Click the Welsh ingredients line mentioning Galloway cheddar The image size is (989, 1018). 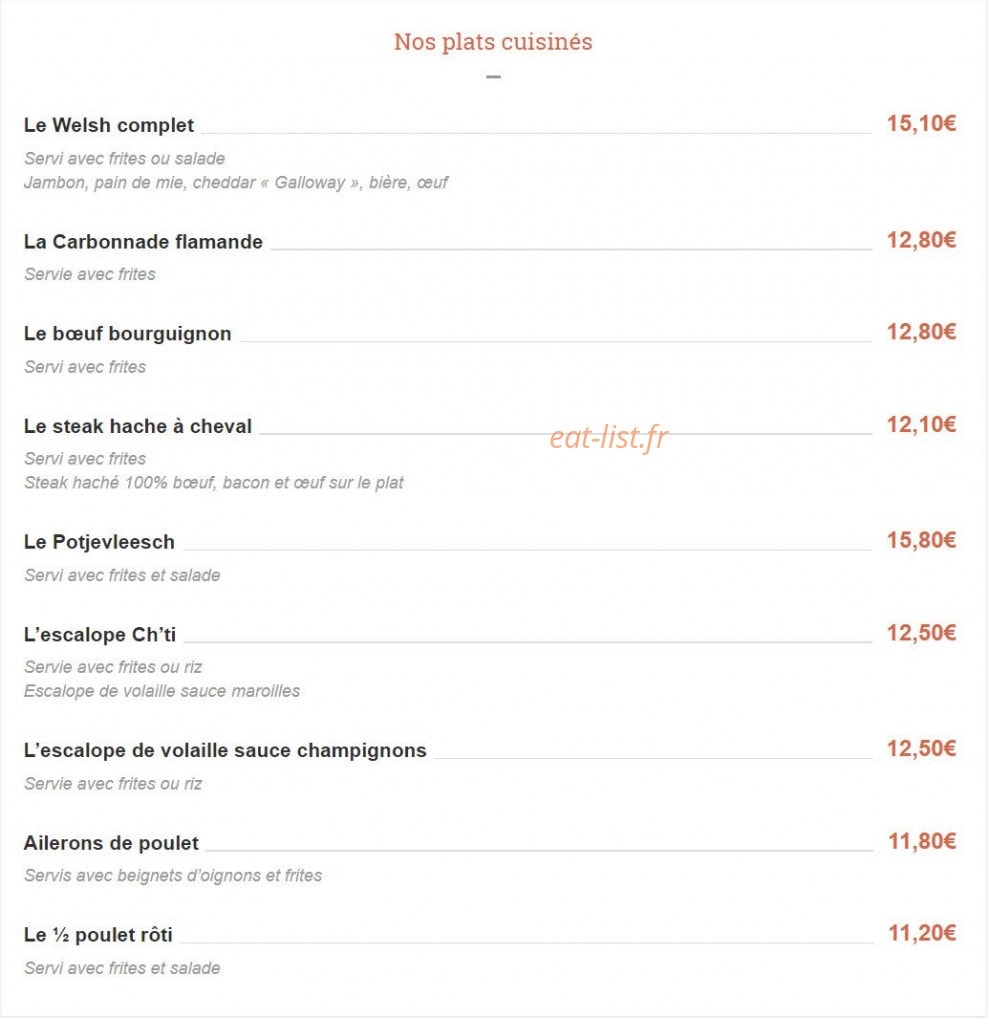point(236,182)
